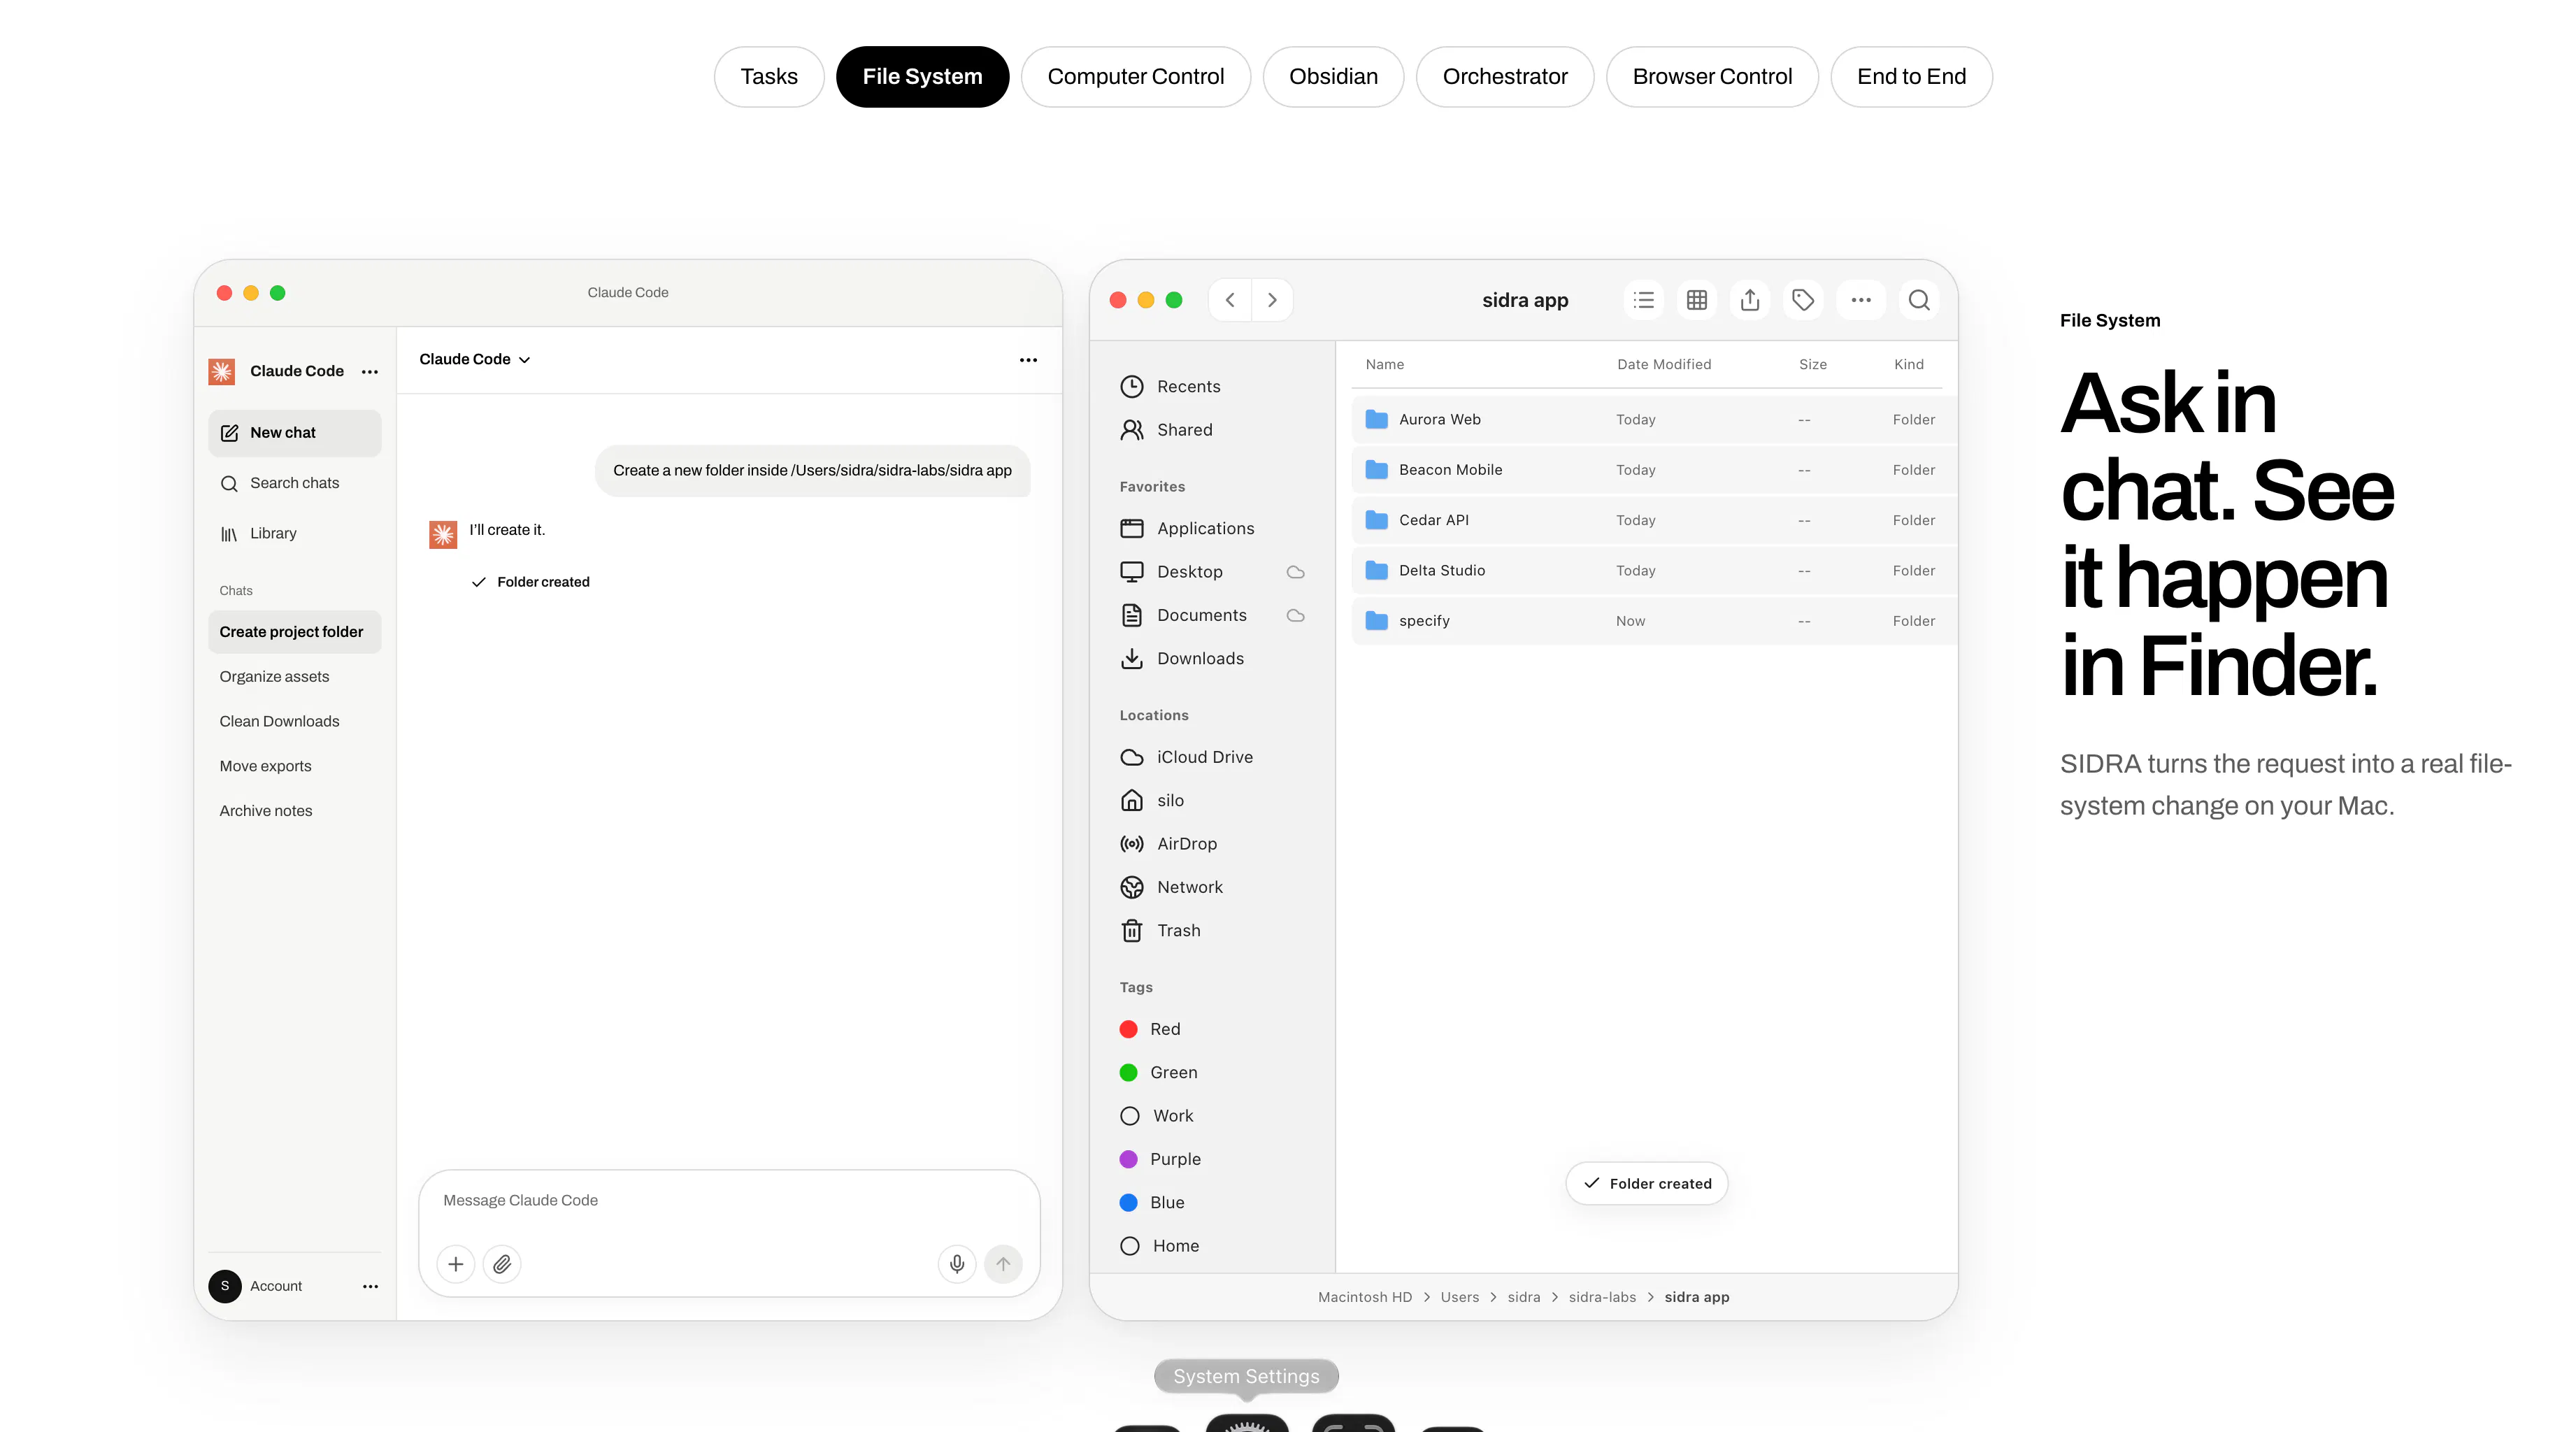Go back in Finder window
The image size is (2576, 1432).
(x=1230, y=300)
